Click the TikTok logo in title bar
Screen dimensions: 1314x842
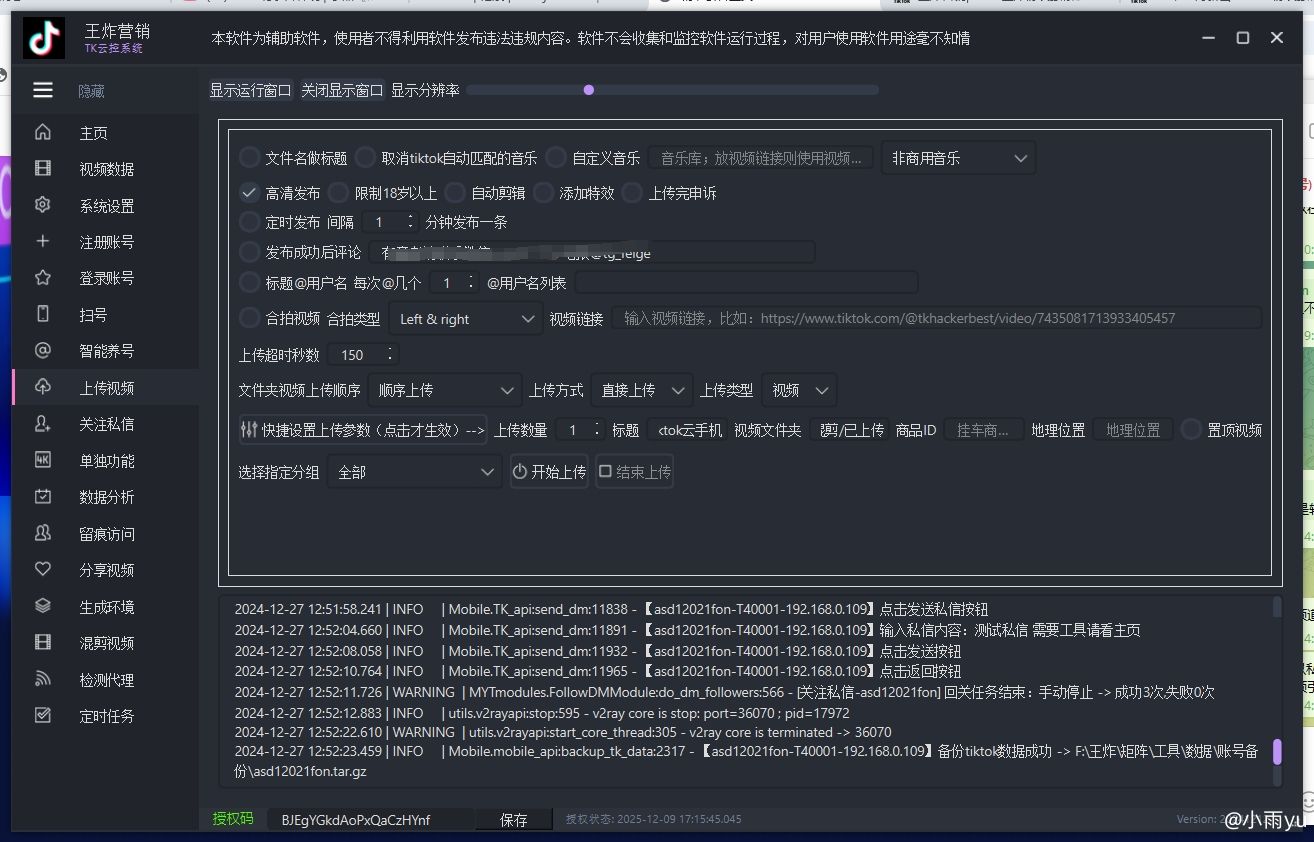(45, 39)
